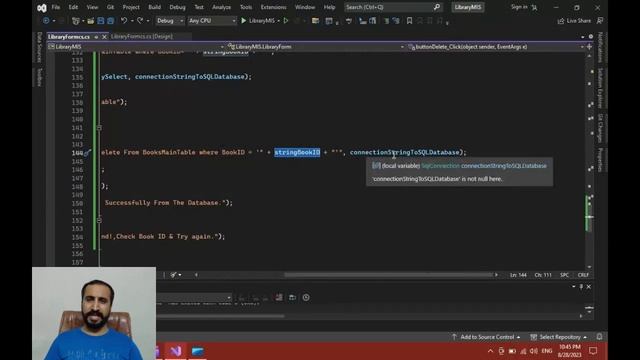640x360 pixels.
Task: Click the Comment Out selection icon
Action: click(386, 20)
